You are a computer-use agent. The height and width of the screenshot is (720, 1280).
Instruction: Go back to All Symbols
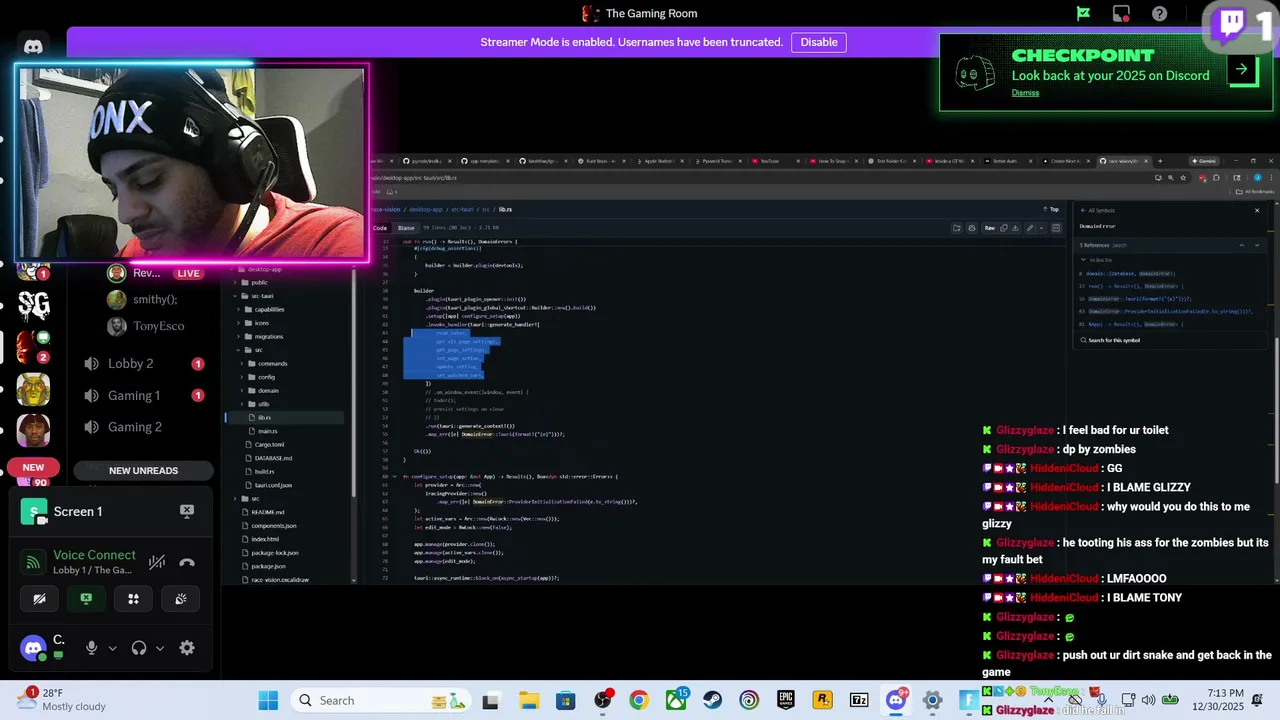(1098, 210)
